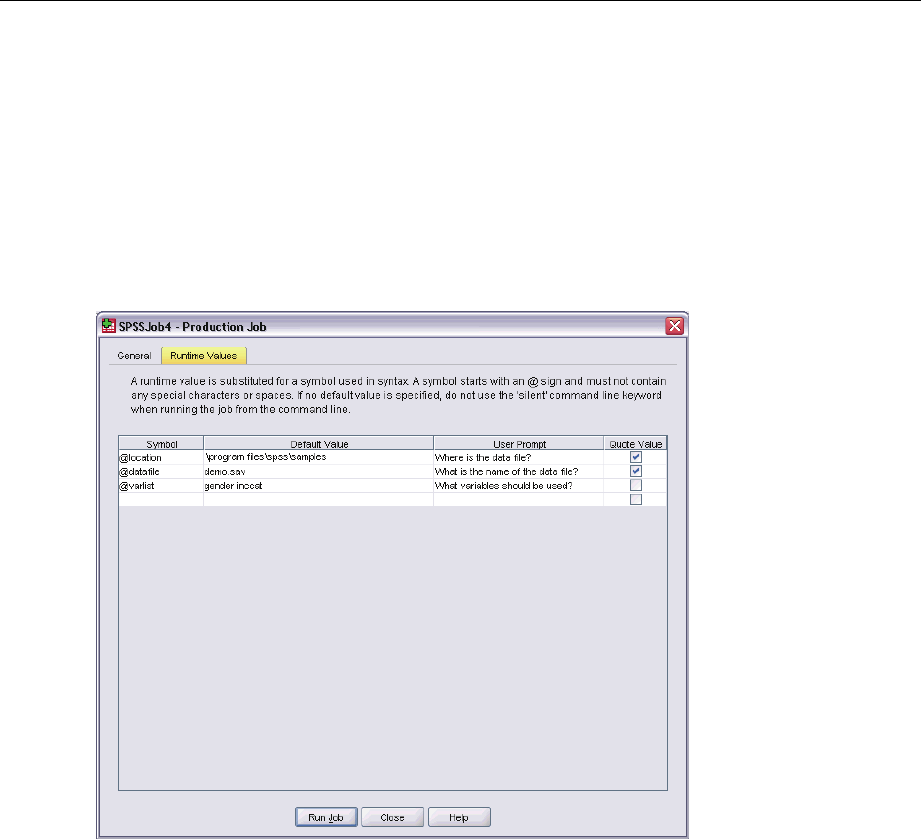Click the SPSS Production Job title bar icon
The height and width of the screenshot is (839, 921).
coord(109,326)
